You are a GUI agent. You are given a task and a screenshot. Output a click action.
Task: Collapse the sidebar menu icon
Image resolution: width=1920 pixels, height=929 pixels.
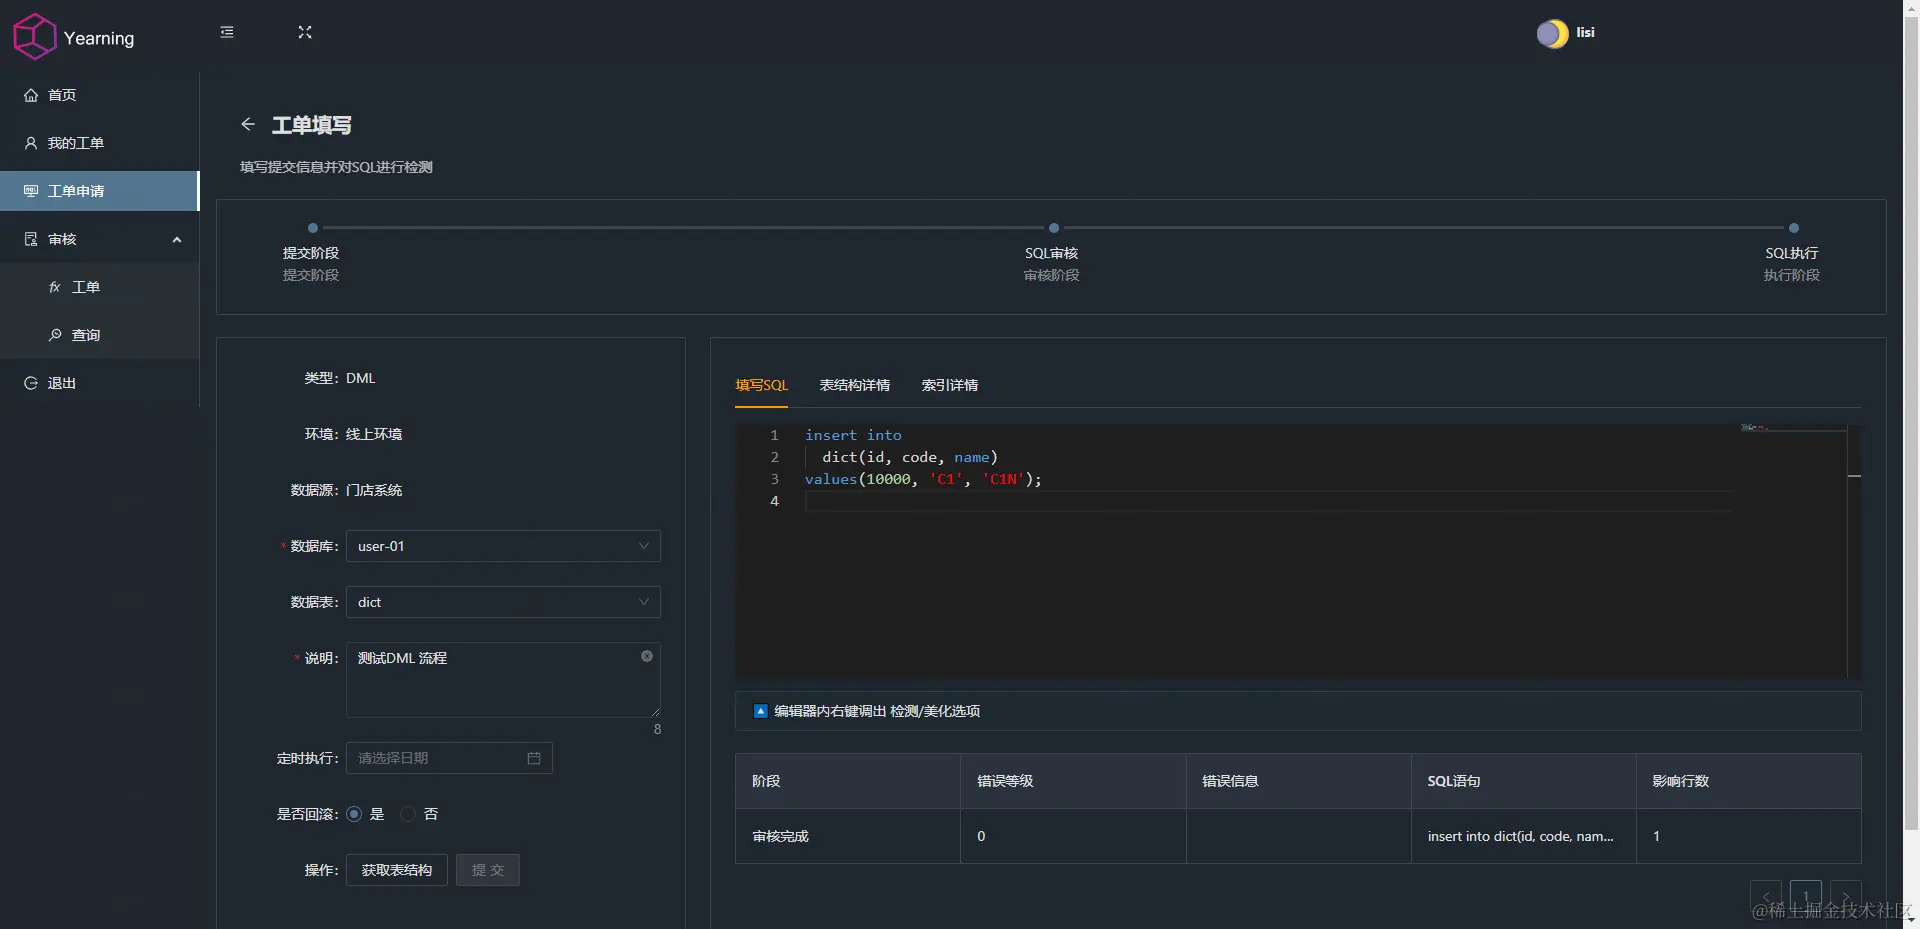pyautogui.click(x=227, y=33)
